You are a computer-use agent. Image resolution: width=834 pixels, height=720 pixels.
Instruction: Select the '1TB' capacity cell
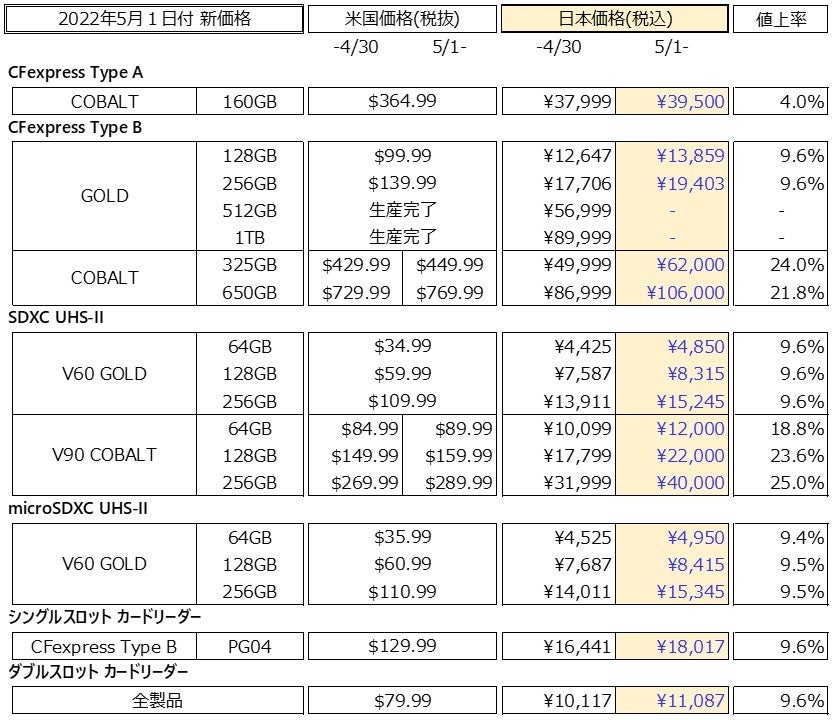click(249, 238)
